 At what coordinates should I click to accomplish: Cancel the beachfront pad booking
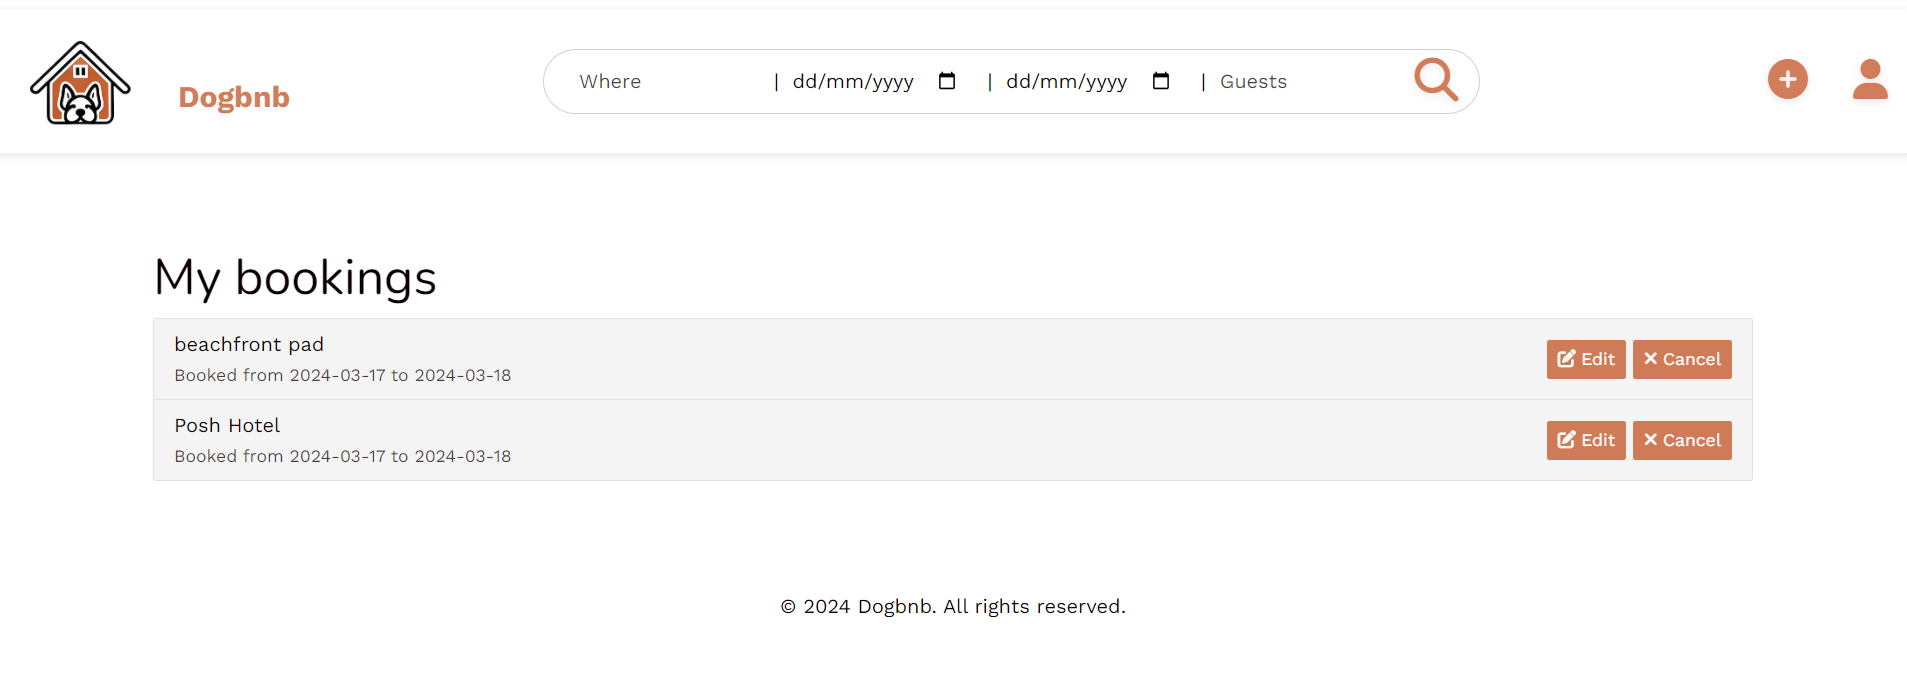click(1682, 359)
